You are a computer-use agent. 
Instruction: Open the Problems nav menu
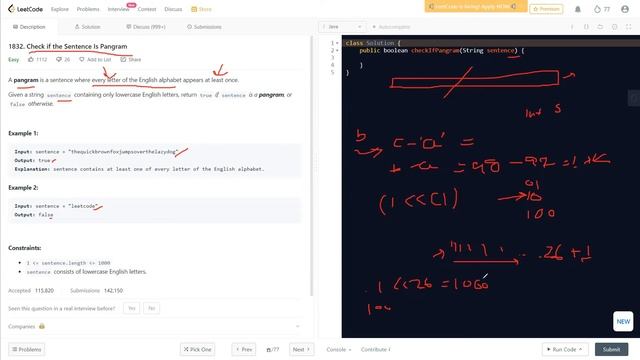tap(88, 9)
